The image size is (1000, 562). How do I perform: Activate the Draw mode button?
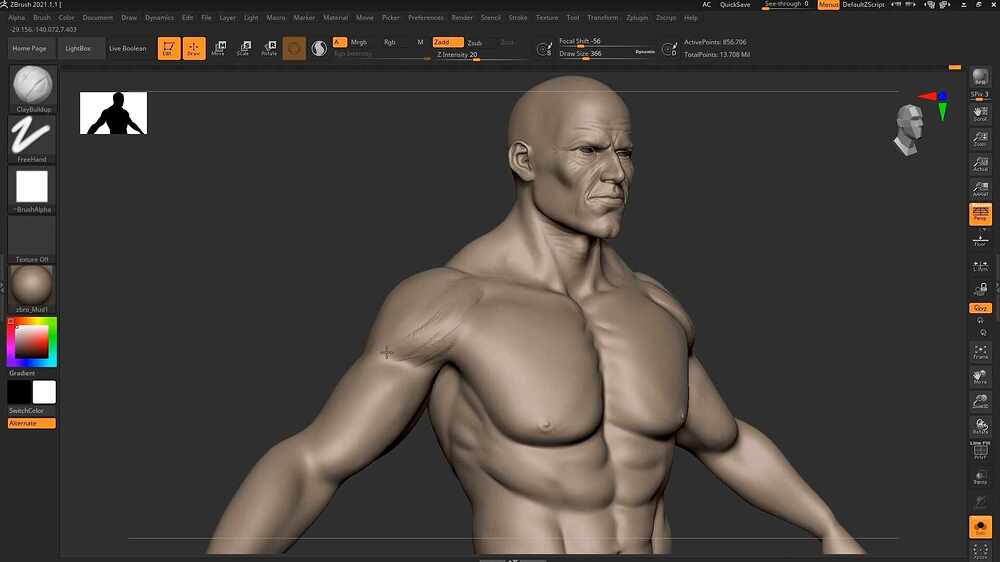pyautogui.click(x=194, y=48)
